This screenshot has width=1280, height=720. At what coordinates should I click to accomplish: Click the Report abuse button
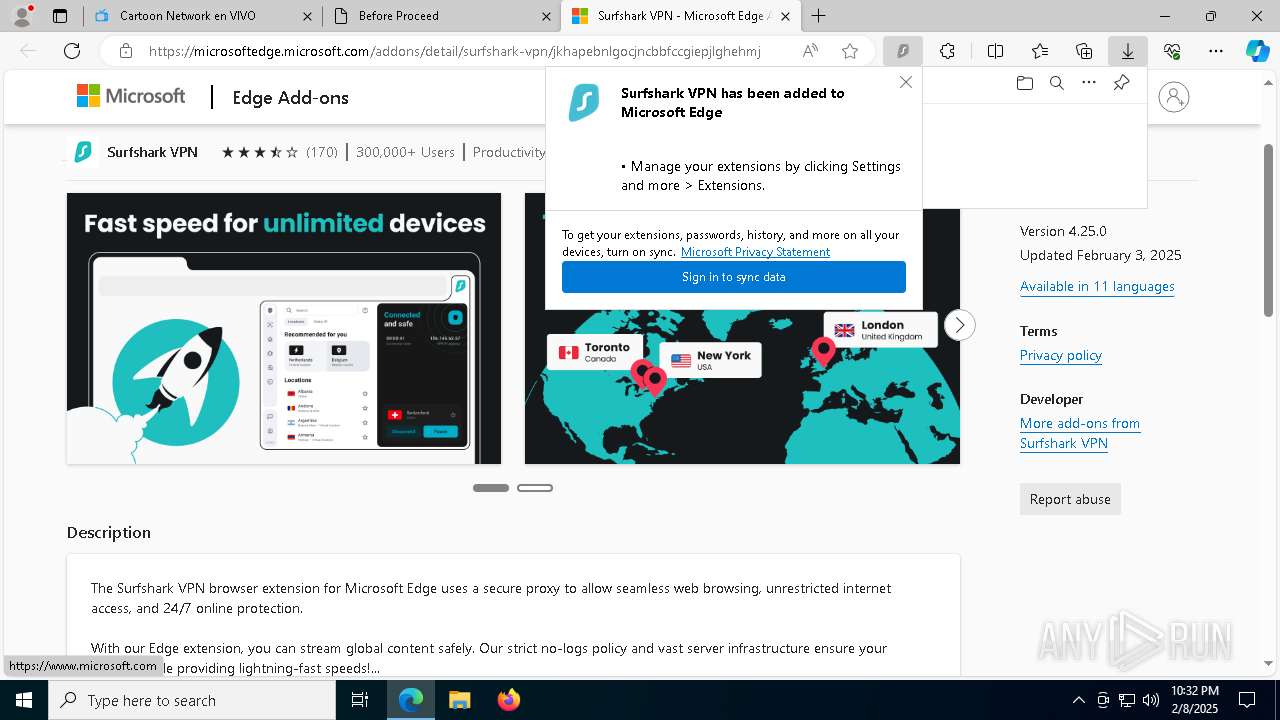click(1070, 499)
